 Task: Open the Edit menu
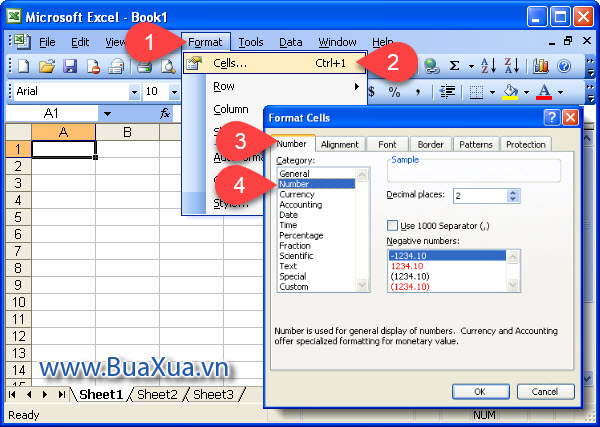click(x=80, y=42)
